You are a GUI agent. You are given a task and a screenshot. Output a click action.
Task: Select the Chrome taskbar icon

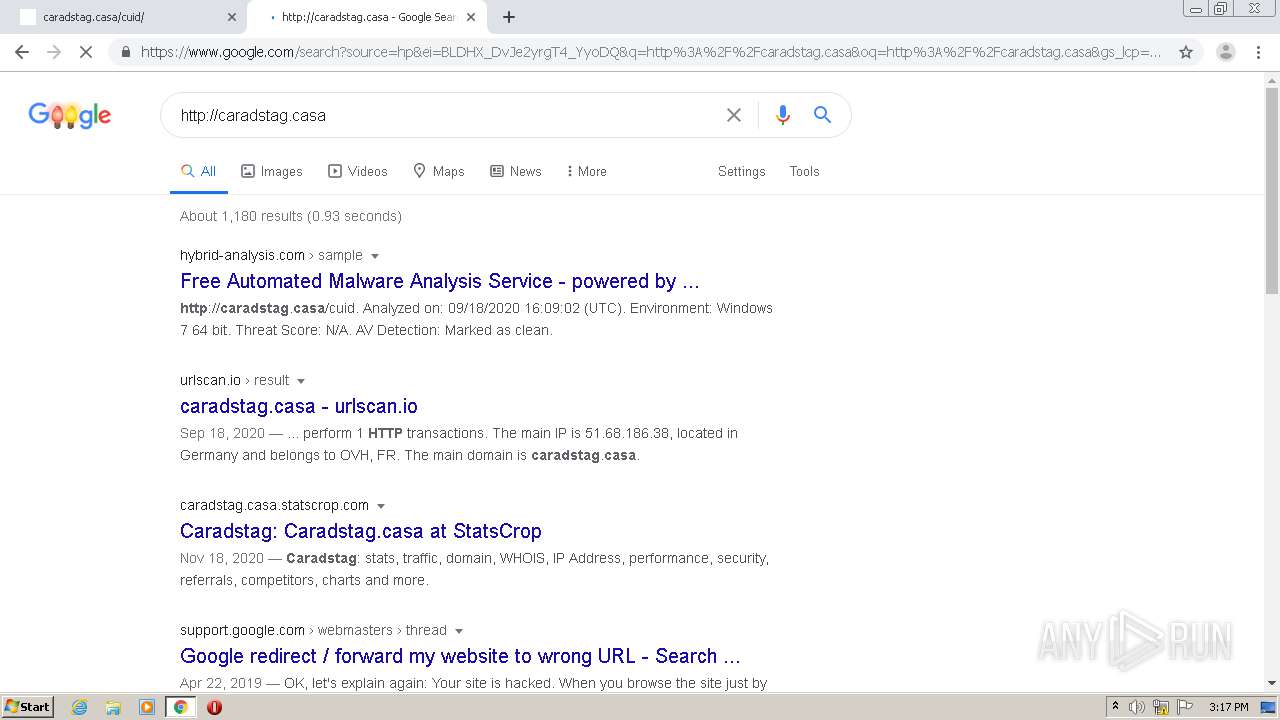tap(181, 707)
